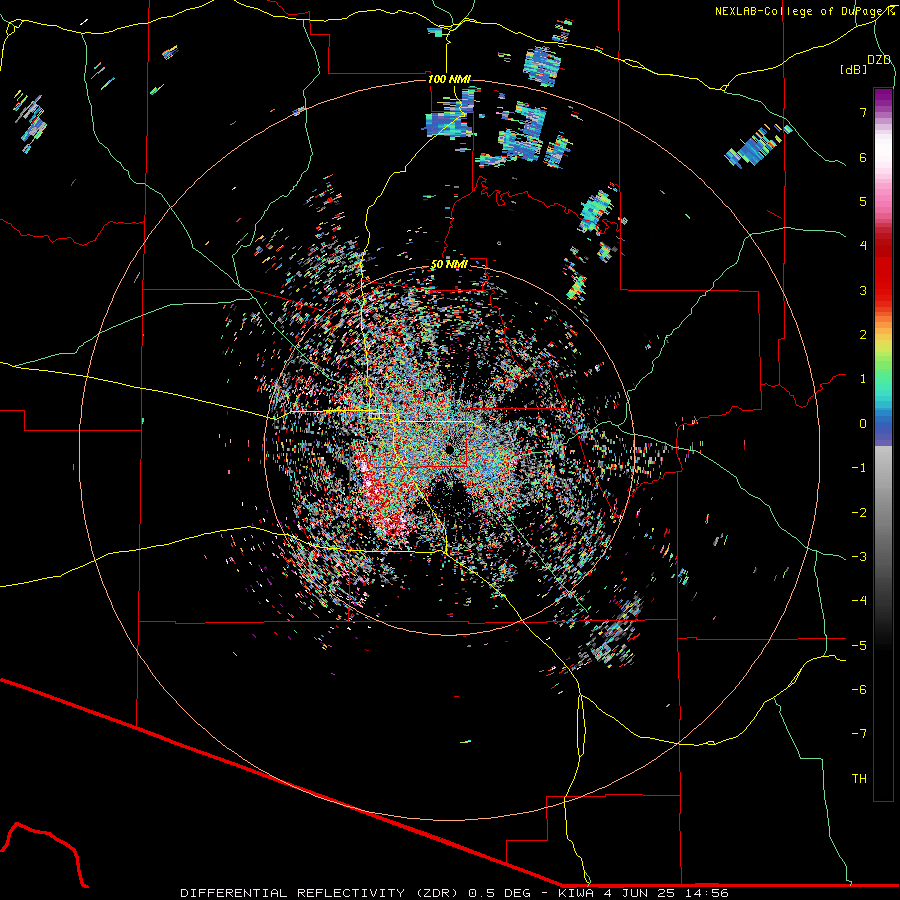Click the ZDR color bar legend
Viewport: 900px width, 900px height.
tap(883, 444)
